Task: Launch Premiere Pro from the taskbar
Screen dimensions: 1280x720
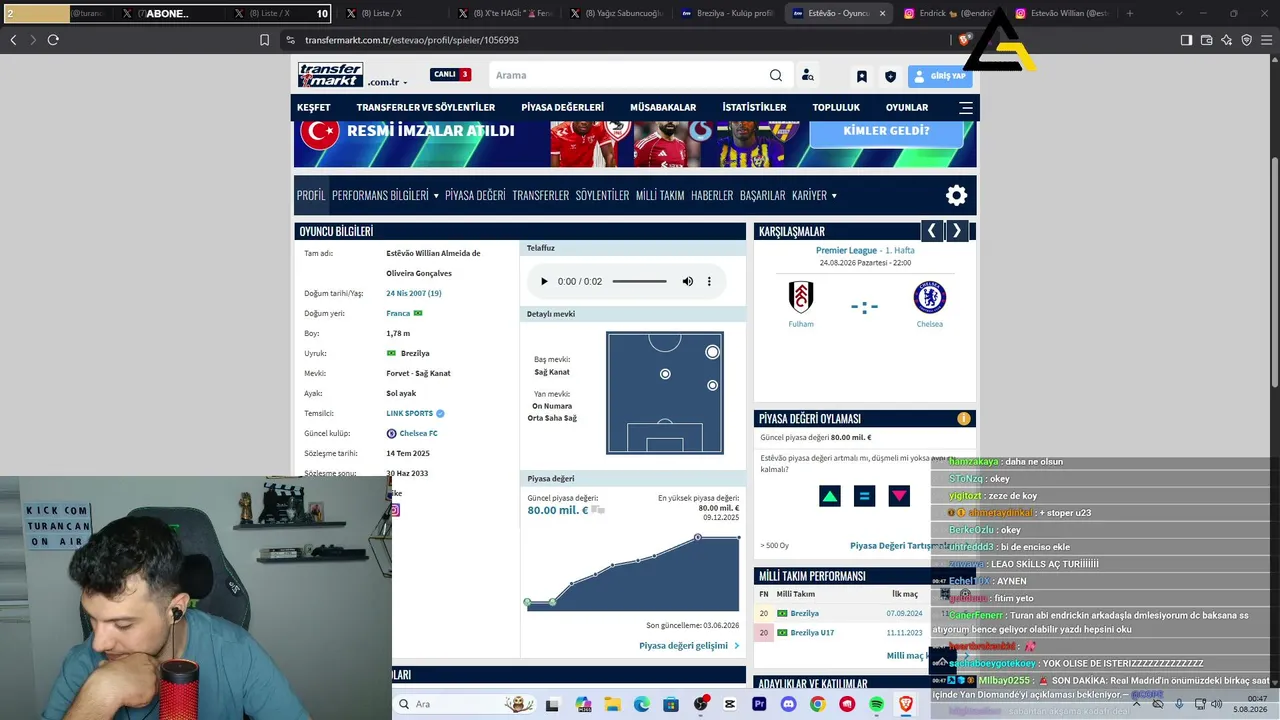Action: click(x=759, y=704)
